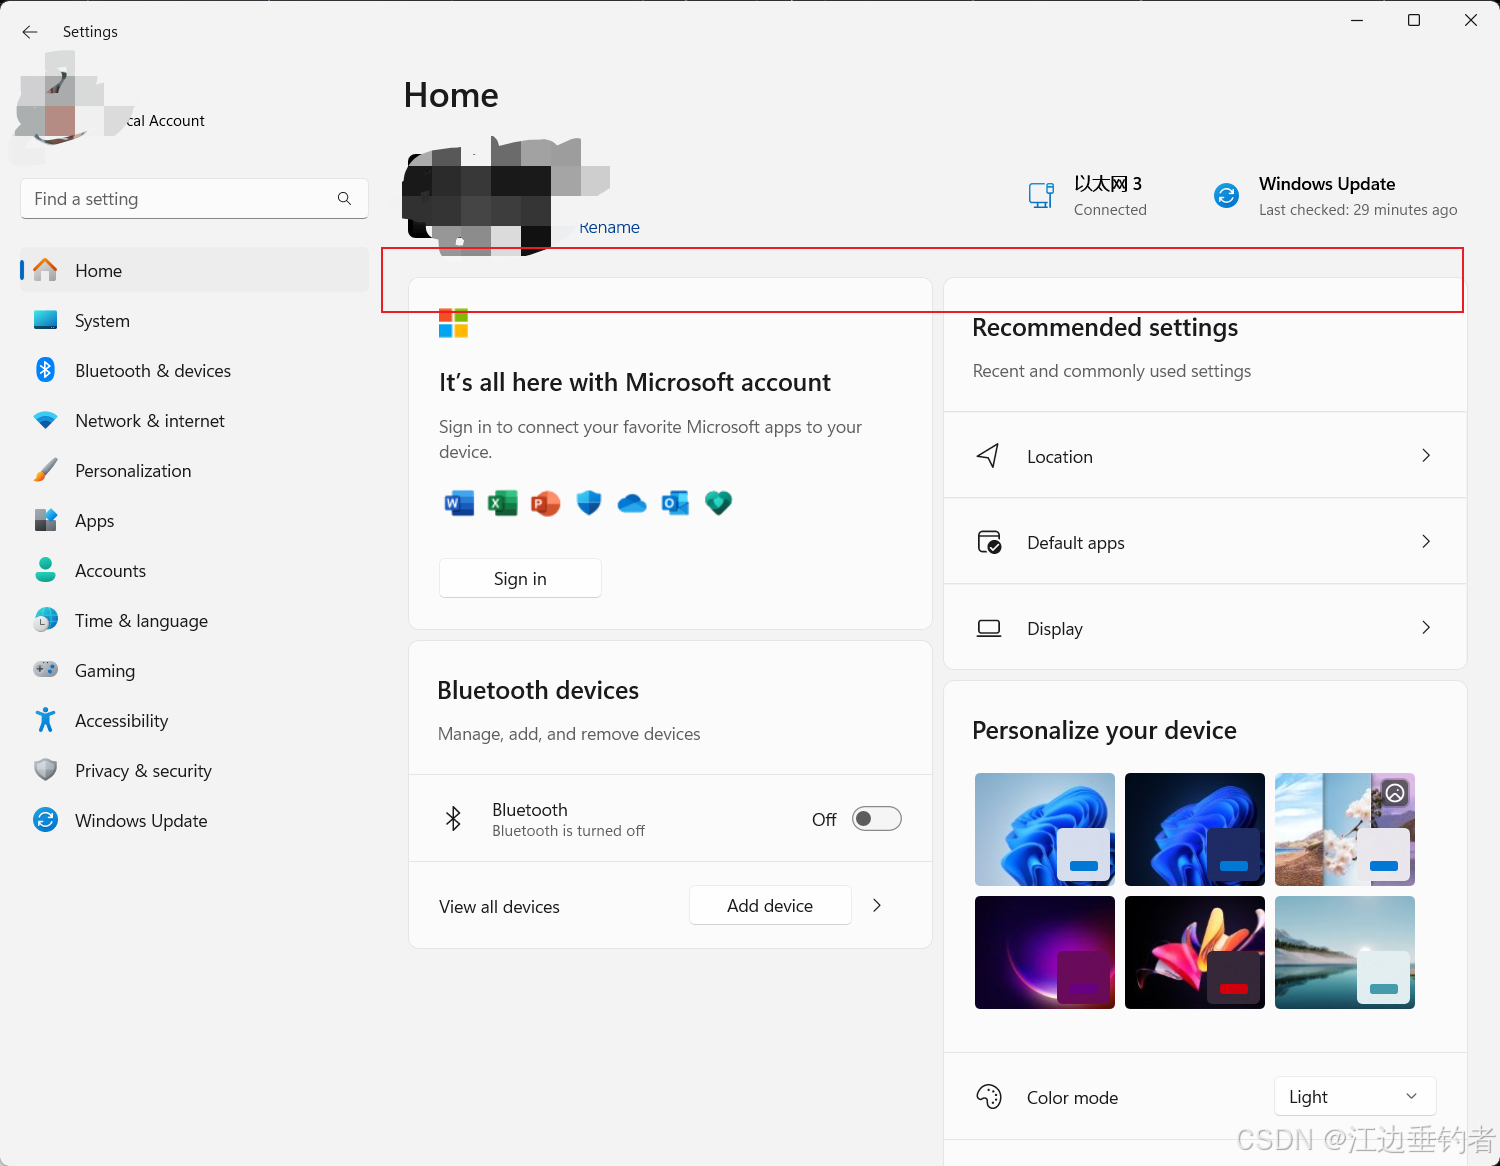Click the Apps sidebar icon
The image size is (1500, 1166).
[45, 520]
